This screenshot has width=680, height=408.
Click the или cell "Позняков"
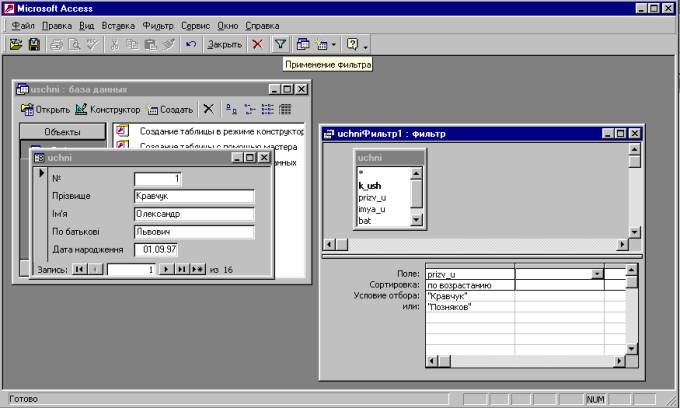point(470,307)
